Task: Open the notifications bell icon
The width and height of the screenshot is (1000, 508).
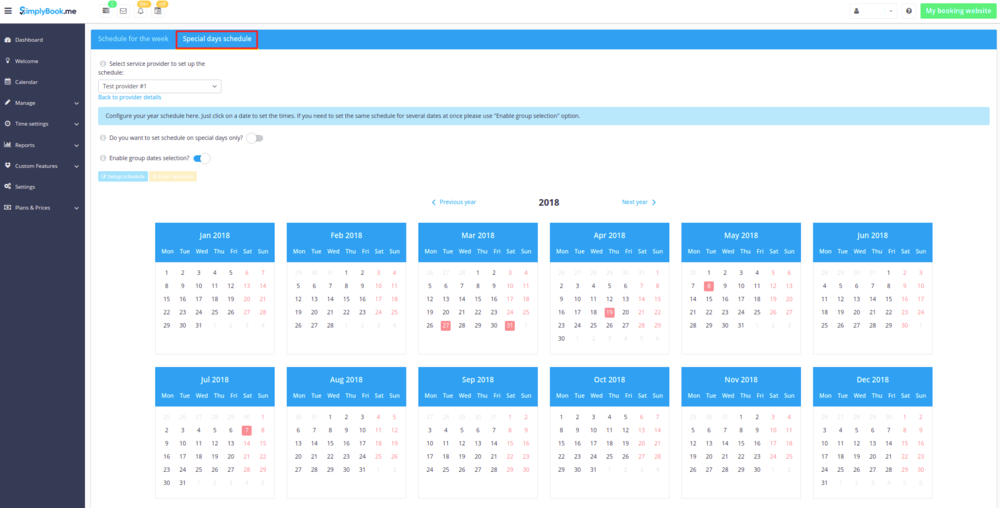Action: pos(140,11)
